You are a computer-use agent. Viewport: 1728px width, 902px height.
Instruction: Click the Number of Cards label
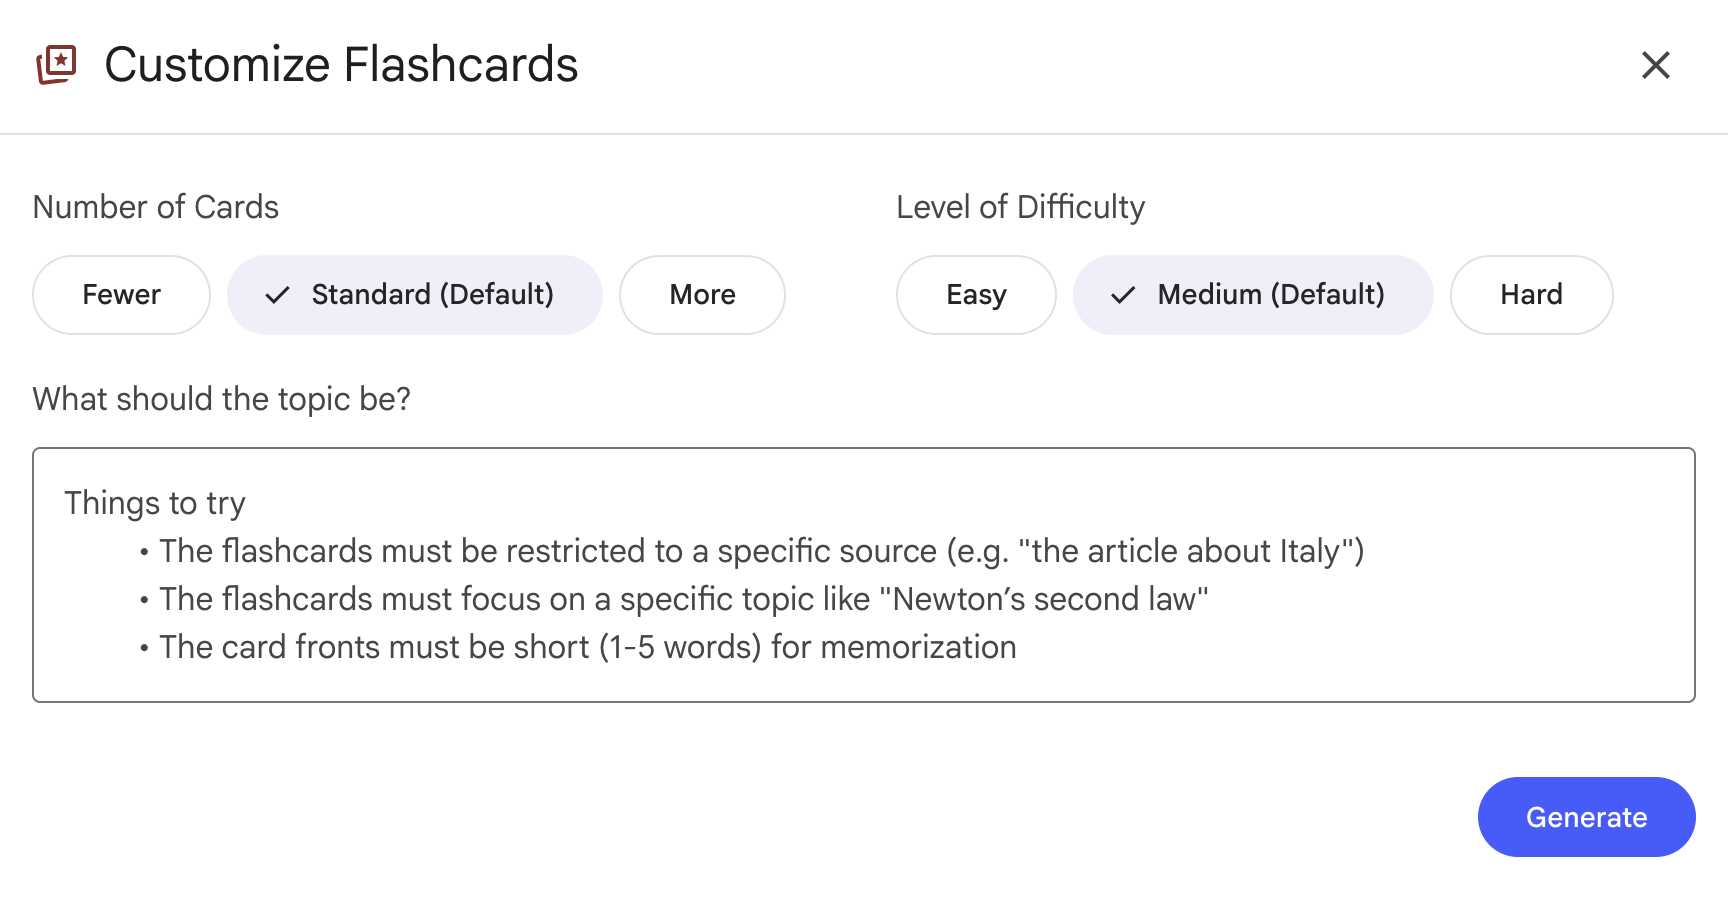(x=155, y=207)
